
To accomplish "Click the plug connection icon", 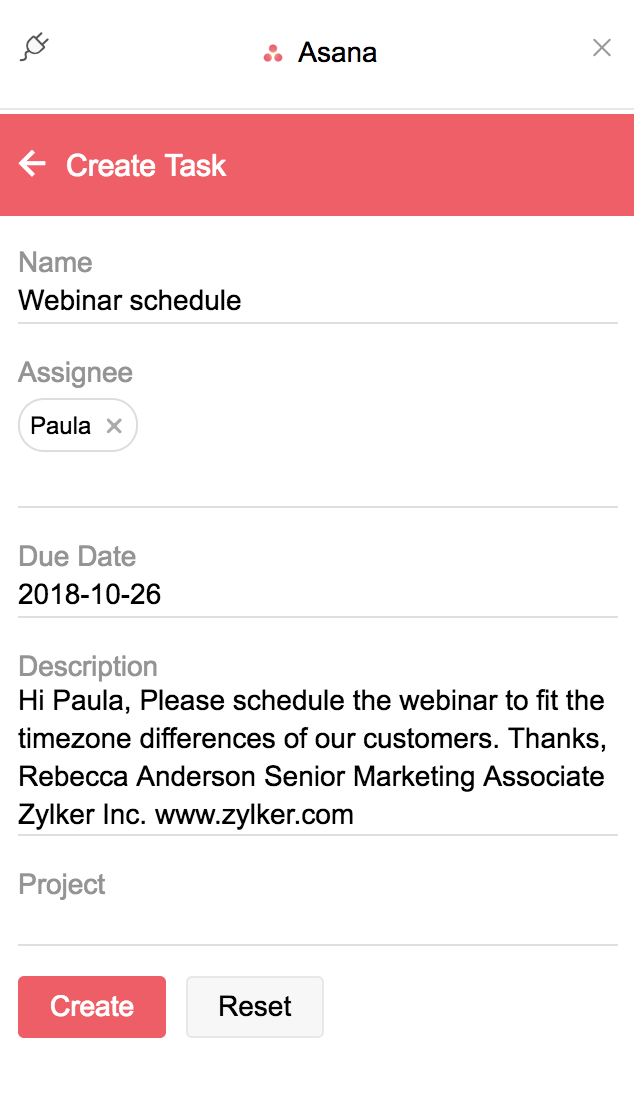I will 34,47.
